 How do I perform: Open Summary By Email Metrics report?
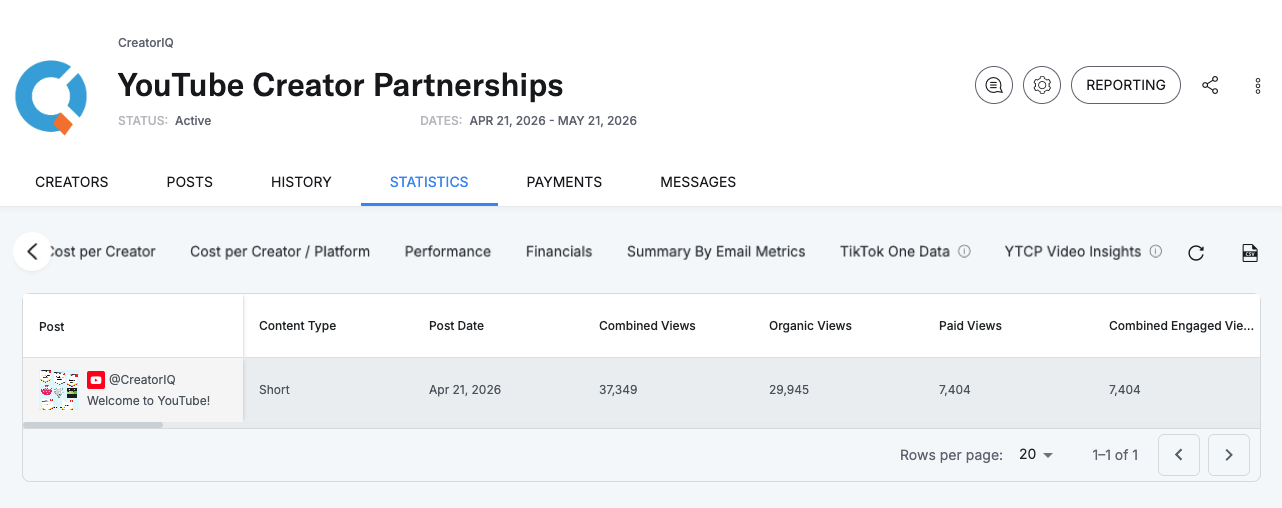click(716, 251)
